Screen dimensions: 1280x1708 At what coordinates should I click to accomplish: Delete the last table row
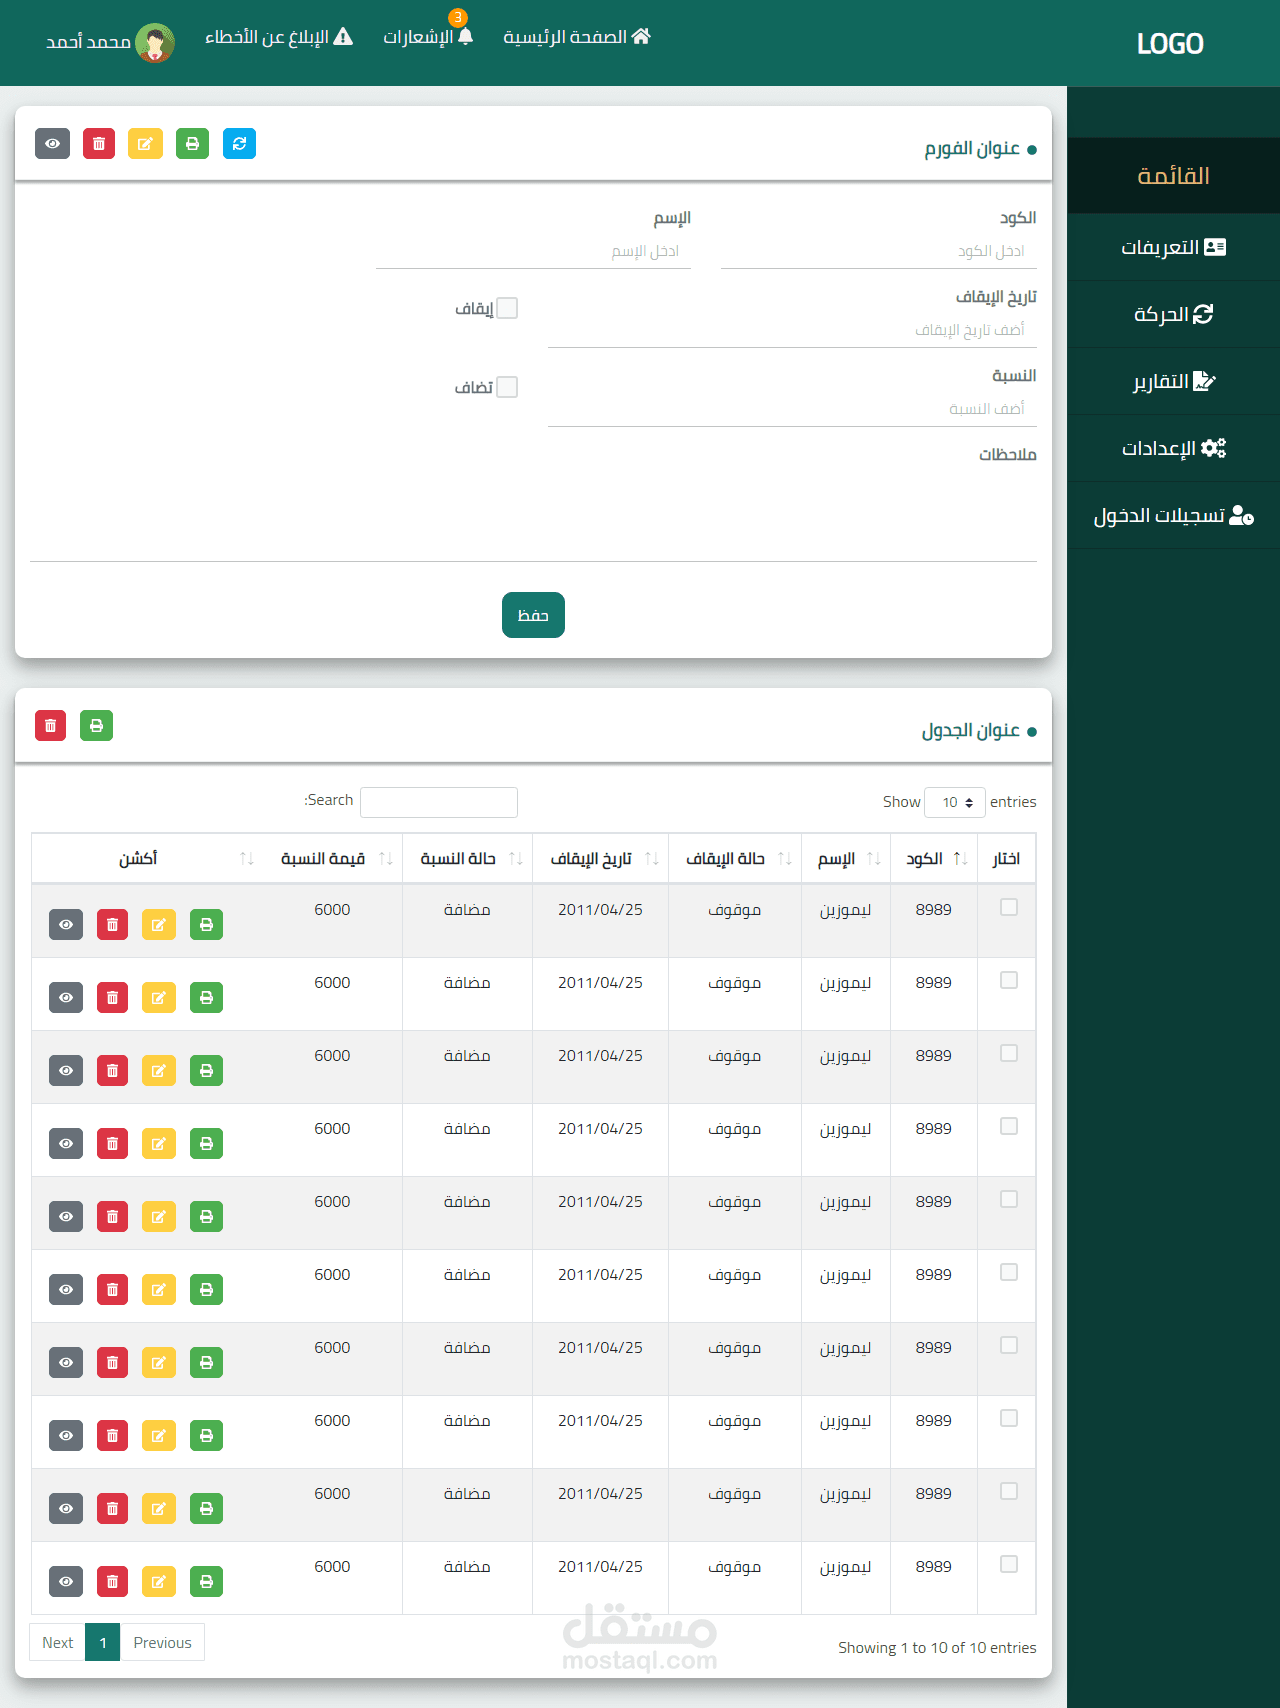(112, 1582)
